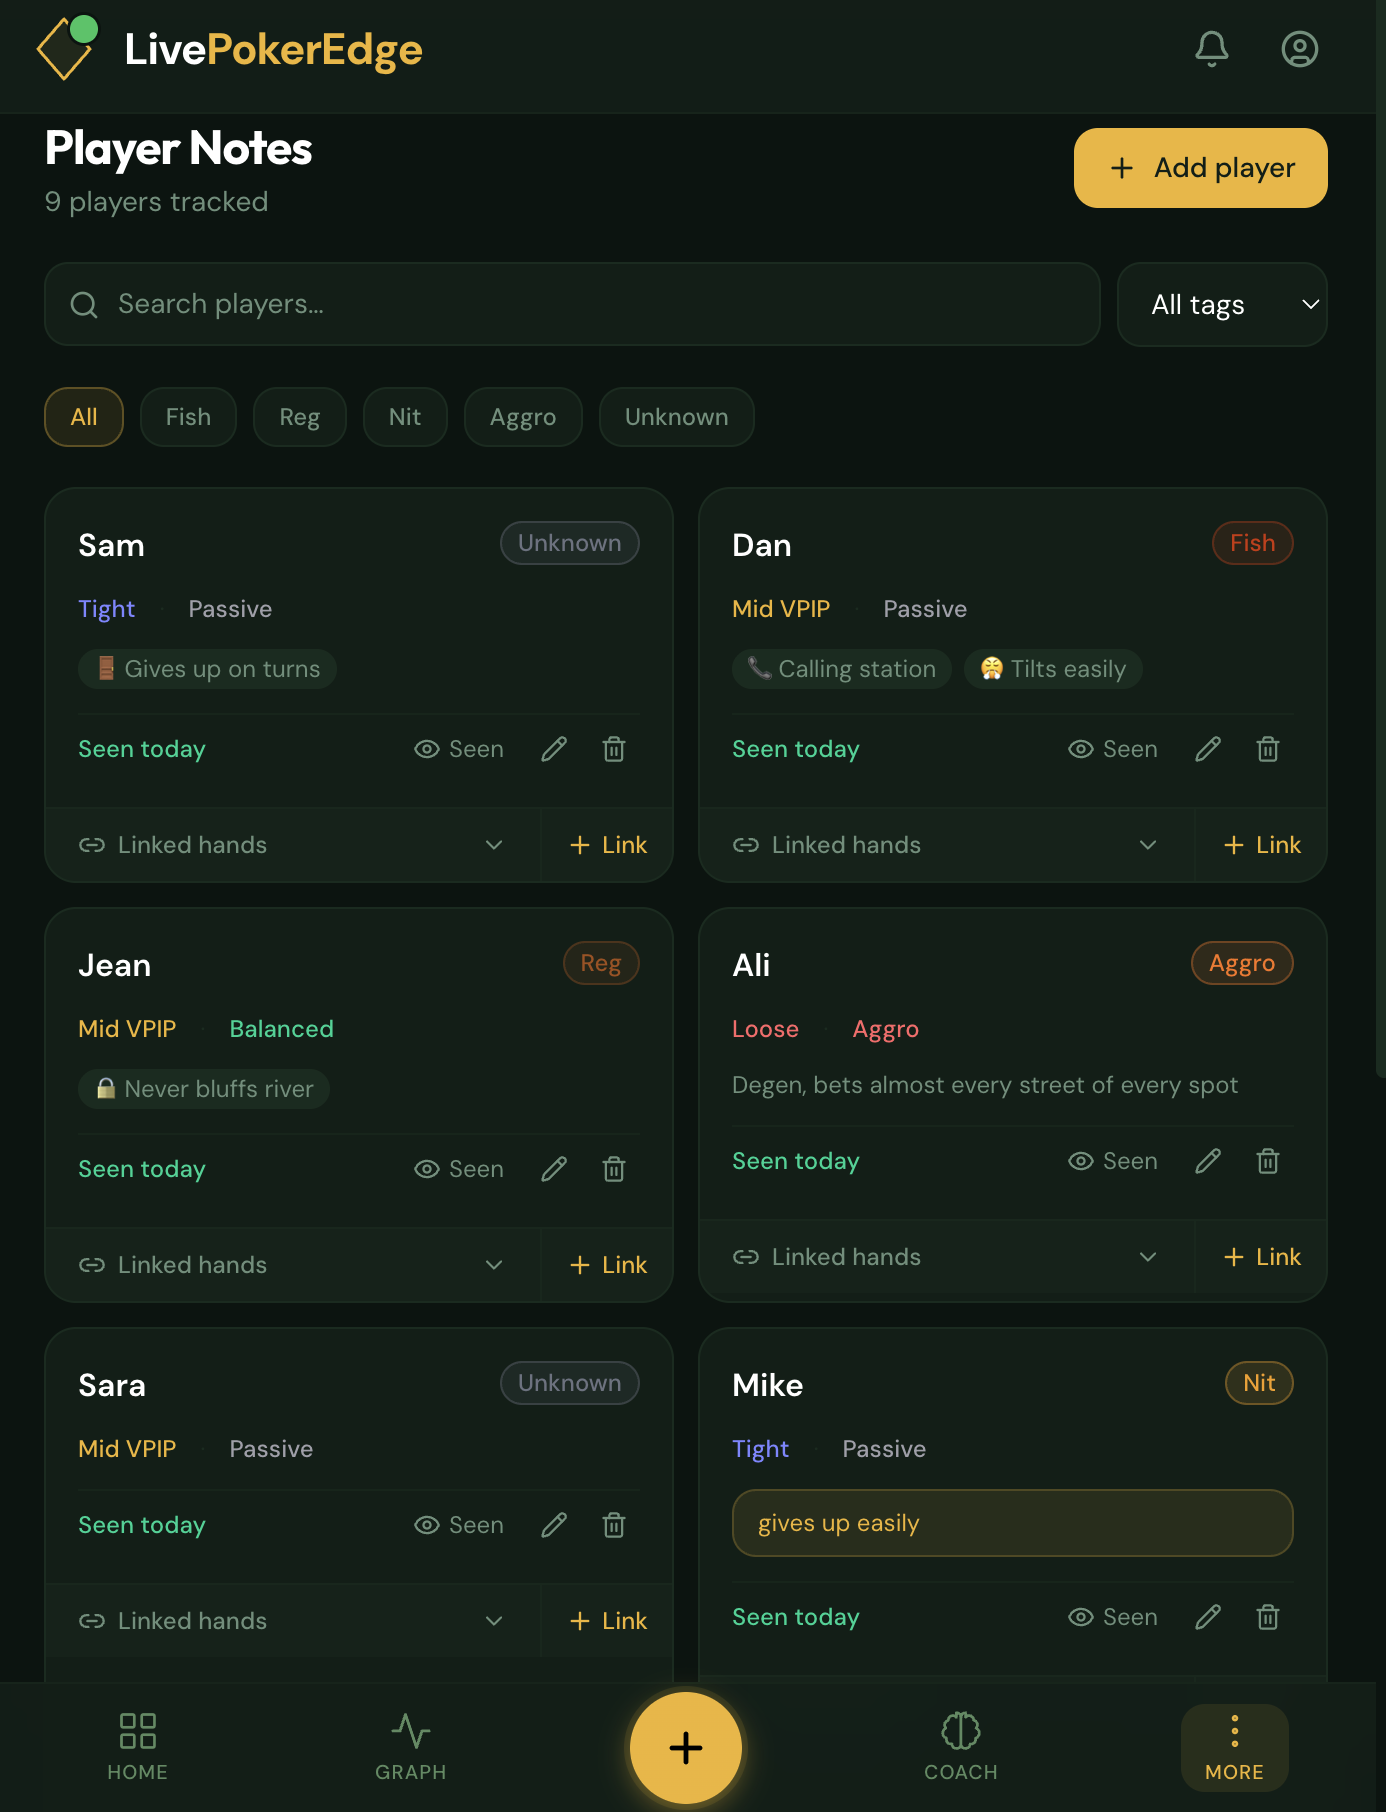
Task: Click Mike's Nit tag badge
Action: tap(1259, 1383)
